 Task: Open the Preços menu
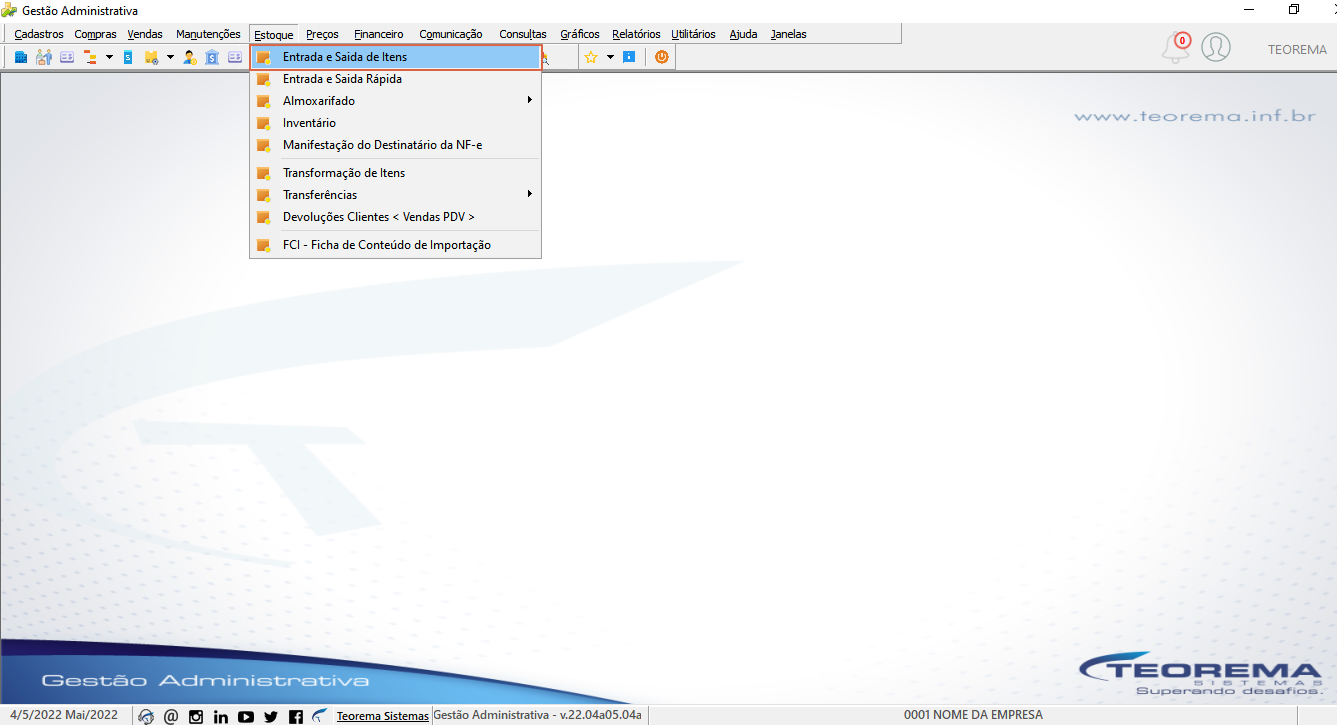pos(322,34)
